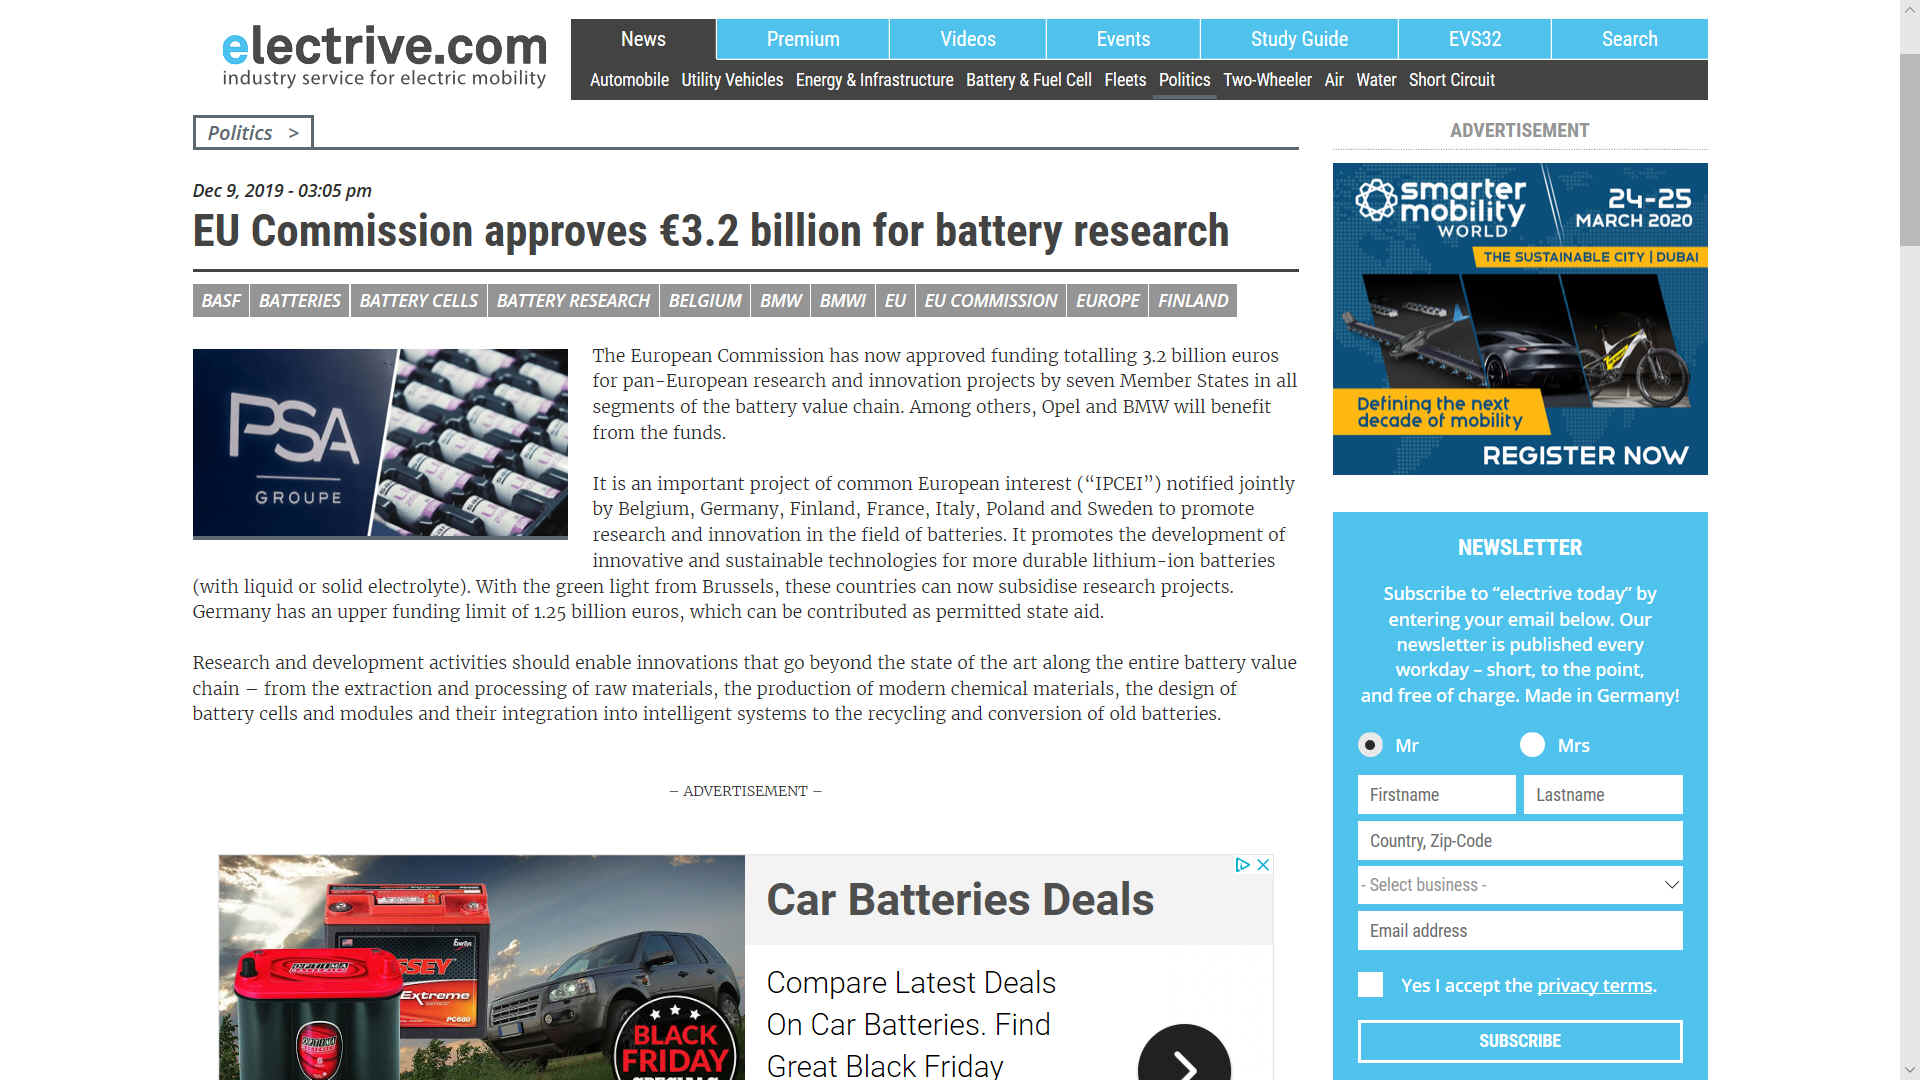Click the Car Batteries Deals ad headline
The width and height of the screenshot is (1920, 1080).
[x=960, y=900]
